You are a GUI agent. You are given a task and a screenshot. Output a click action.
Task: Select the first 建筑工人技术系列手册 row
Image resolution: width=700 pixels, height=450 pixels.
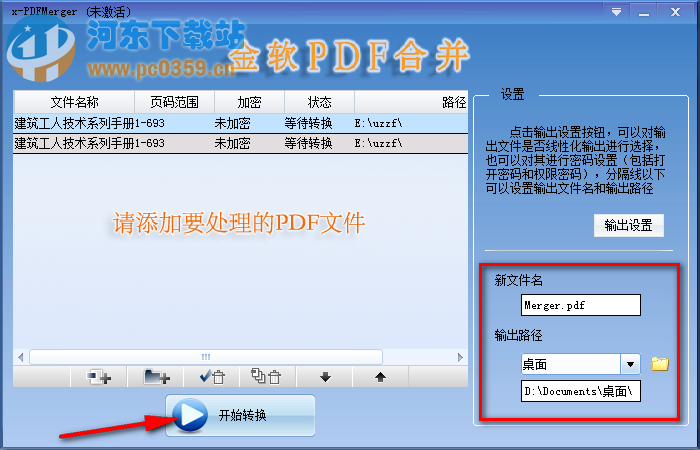[x=241, y=123]
